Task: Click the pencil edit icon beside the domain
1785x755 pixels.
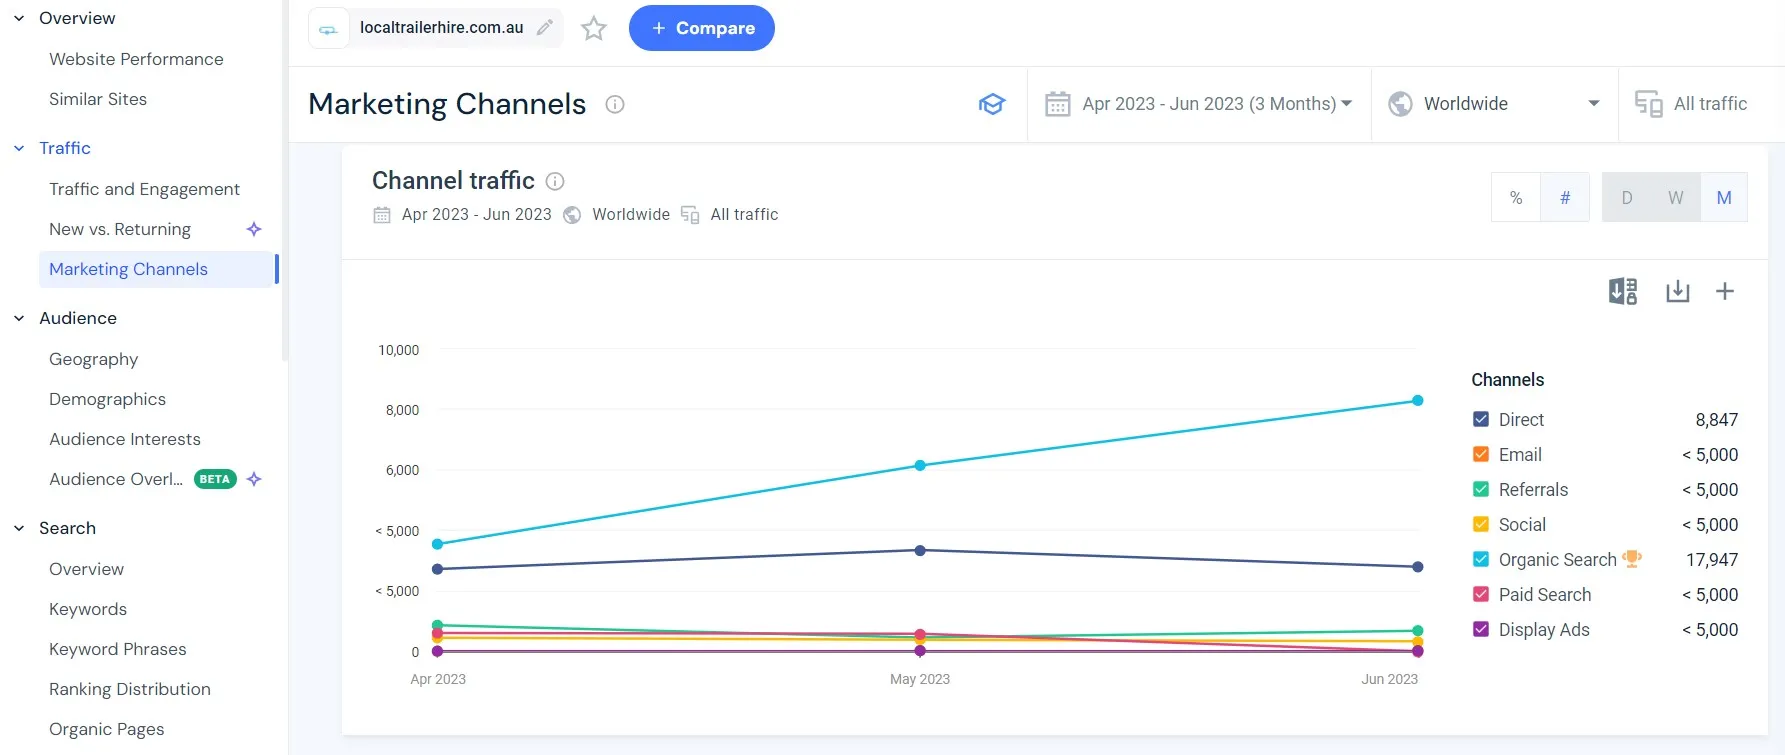Action: 544,28
